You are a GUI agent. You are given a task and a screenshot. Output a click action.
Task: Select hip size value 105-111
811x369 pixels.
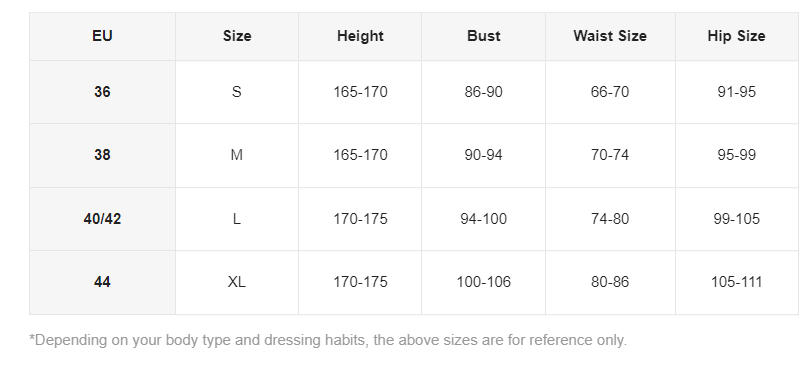pyautogui.click(x=737, y=283)
